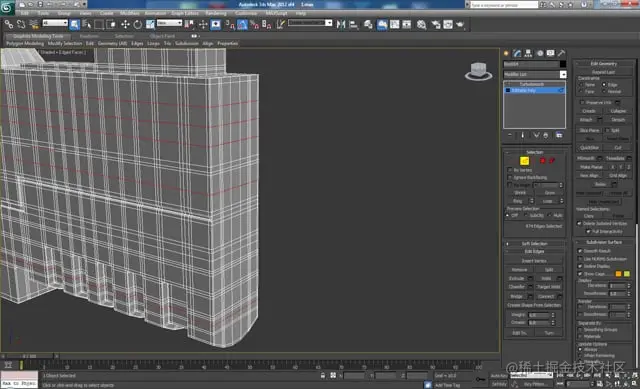Open the Utilities hammer panel tab
Viewport: 640px width, 389px height.
click(x=562, y=53)
